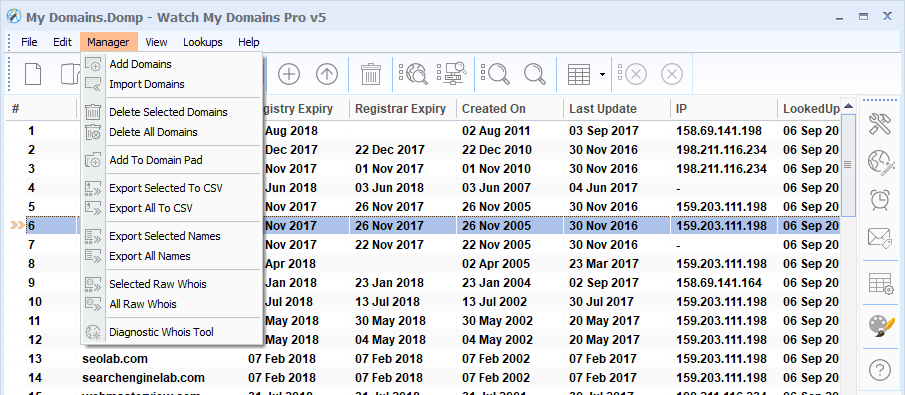The width and height of the screenshot is (905, 395).
Task: Click the help question mark sidebar icon
Action: tap(880, 369)
